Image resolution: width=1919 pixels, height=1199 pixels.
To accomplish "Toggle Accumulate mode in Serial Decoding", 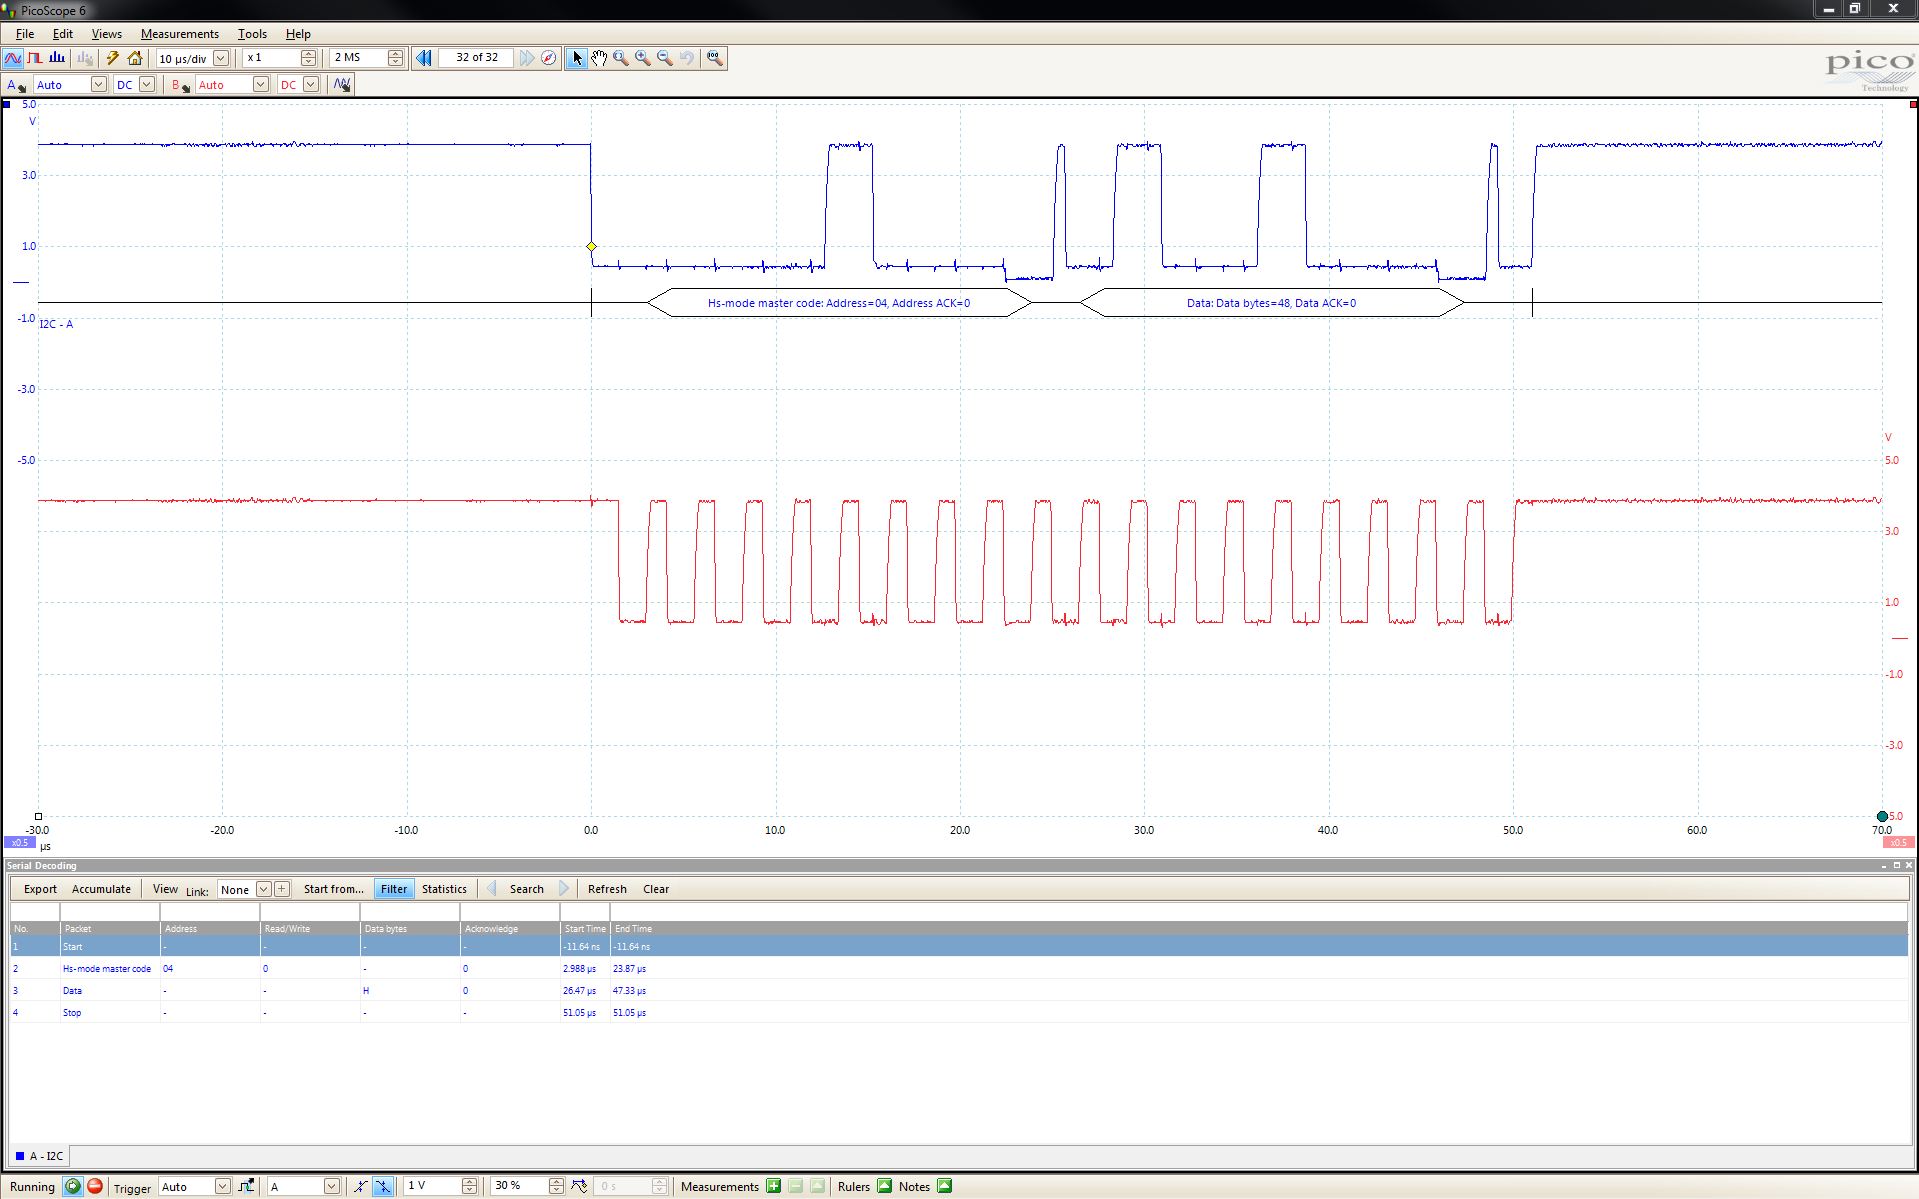I will (101, 889).
